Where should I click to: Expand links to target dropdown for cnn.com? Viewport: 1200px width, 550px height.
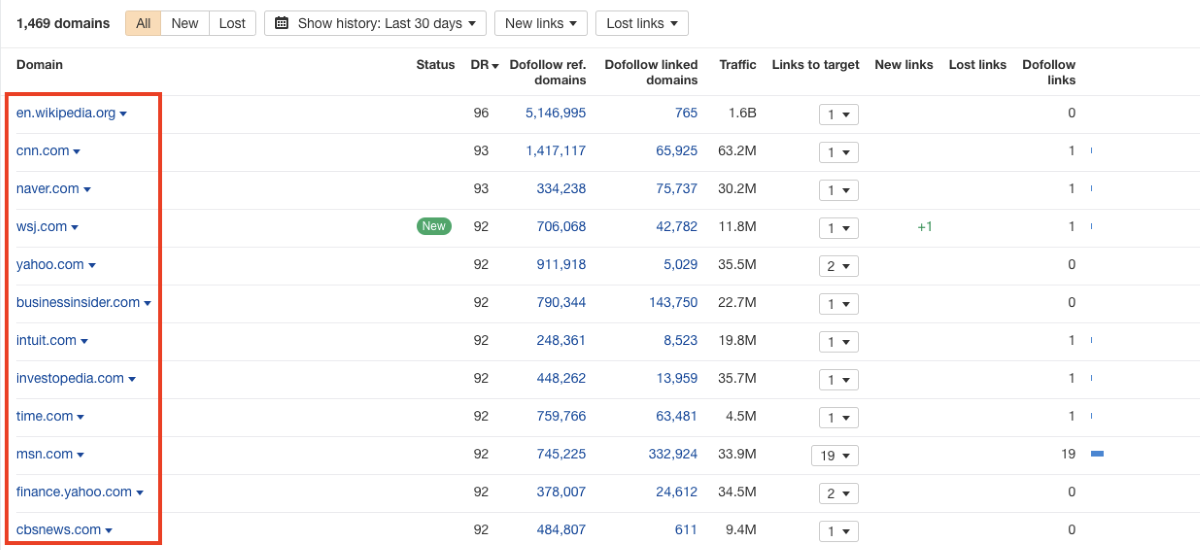pos(838,152)
